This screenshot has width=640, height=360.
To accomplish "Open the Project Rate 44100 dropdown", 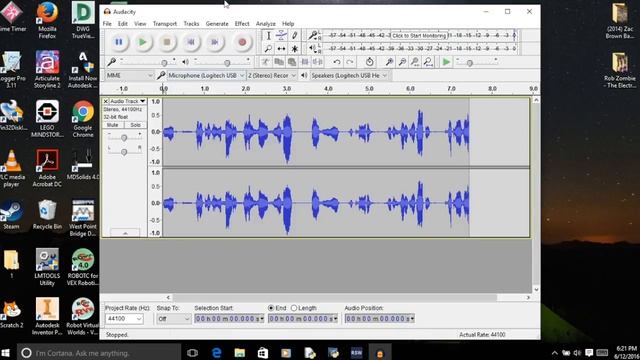I will click(x=124, y=319).
